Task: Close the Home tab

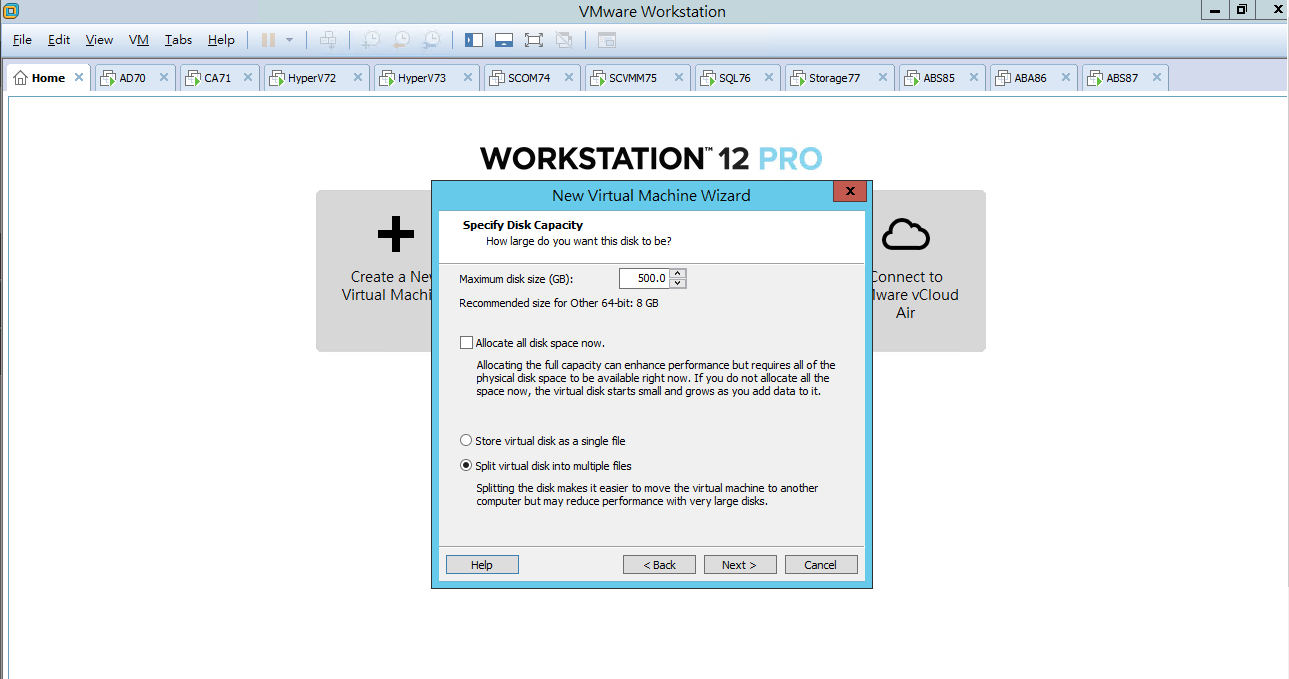Action: (x=80, y=77)
